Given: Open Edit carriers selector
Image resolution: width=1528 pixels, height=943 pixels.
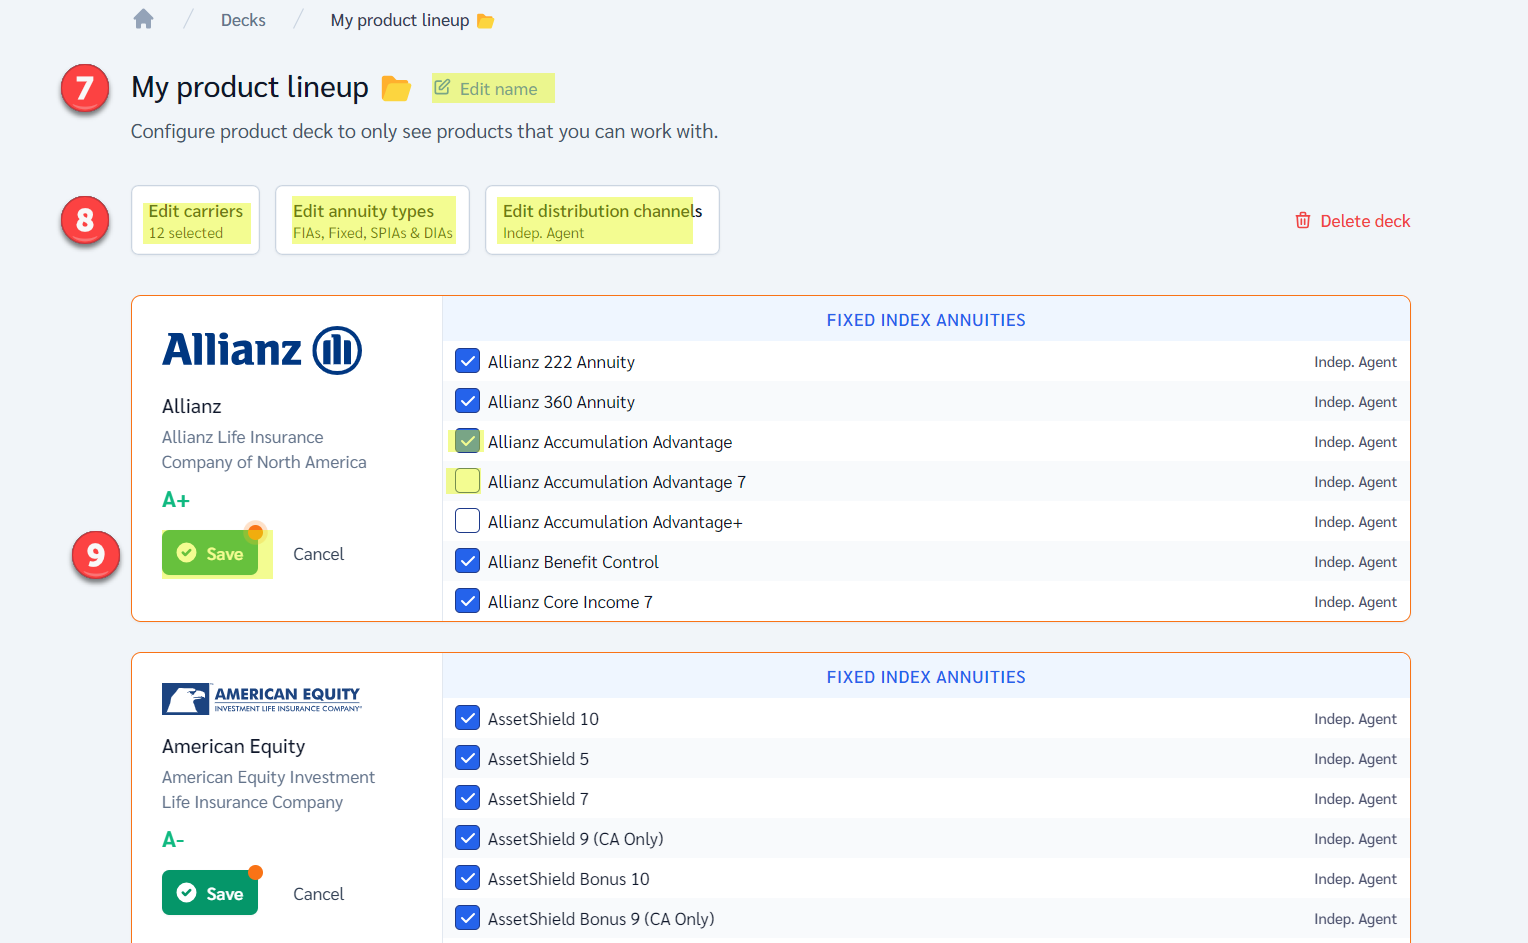Looking at the screenshot, I should (196, 220).
